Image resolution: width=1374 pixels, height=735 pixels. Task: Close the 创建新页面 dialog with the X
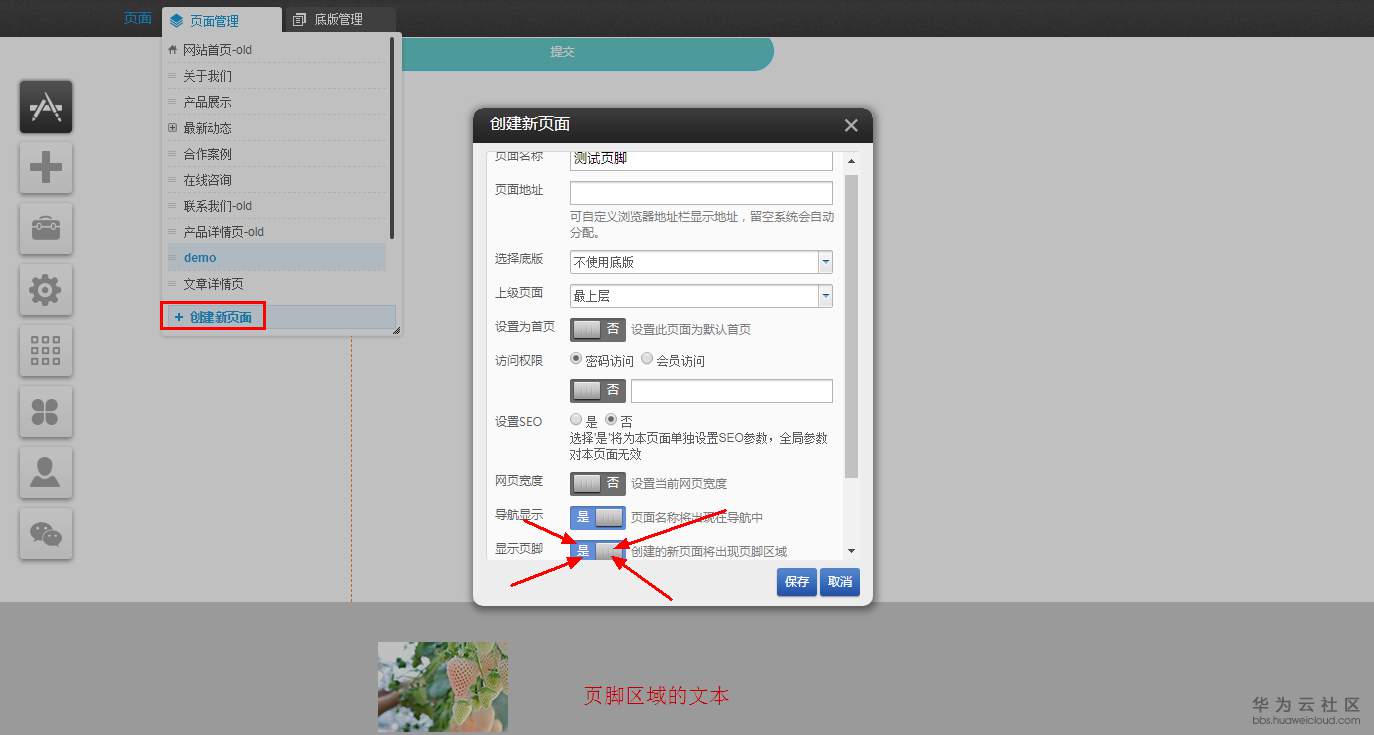click(x=851, y=125)
